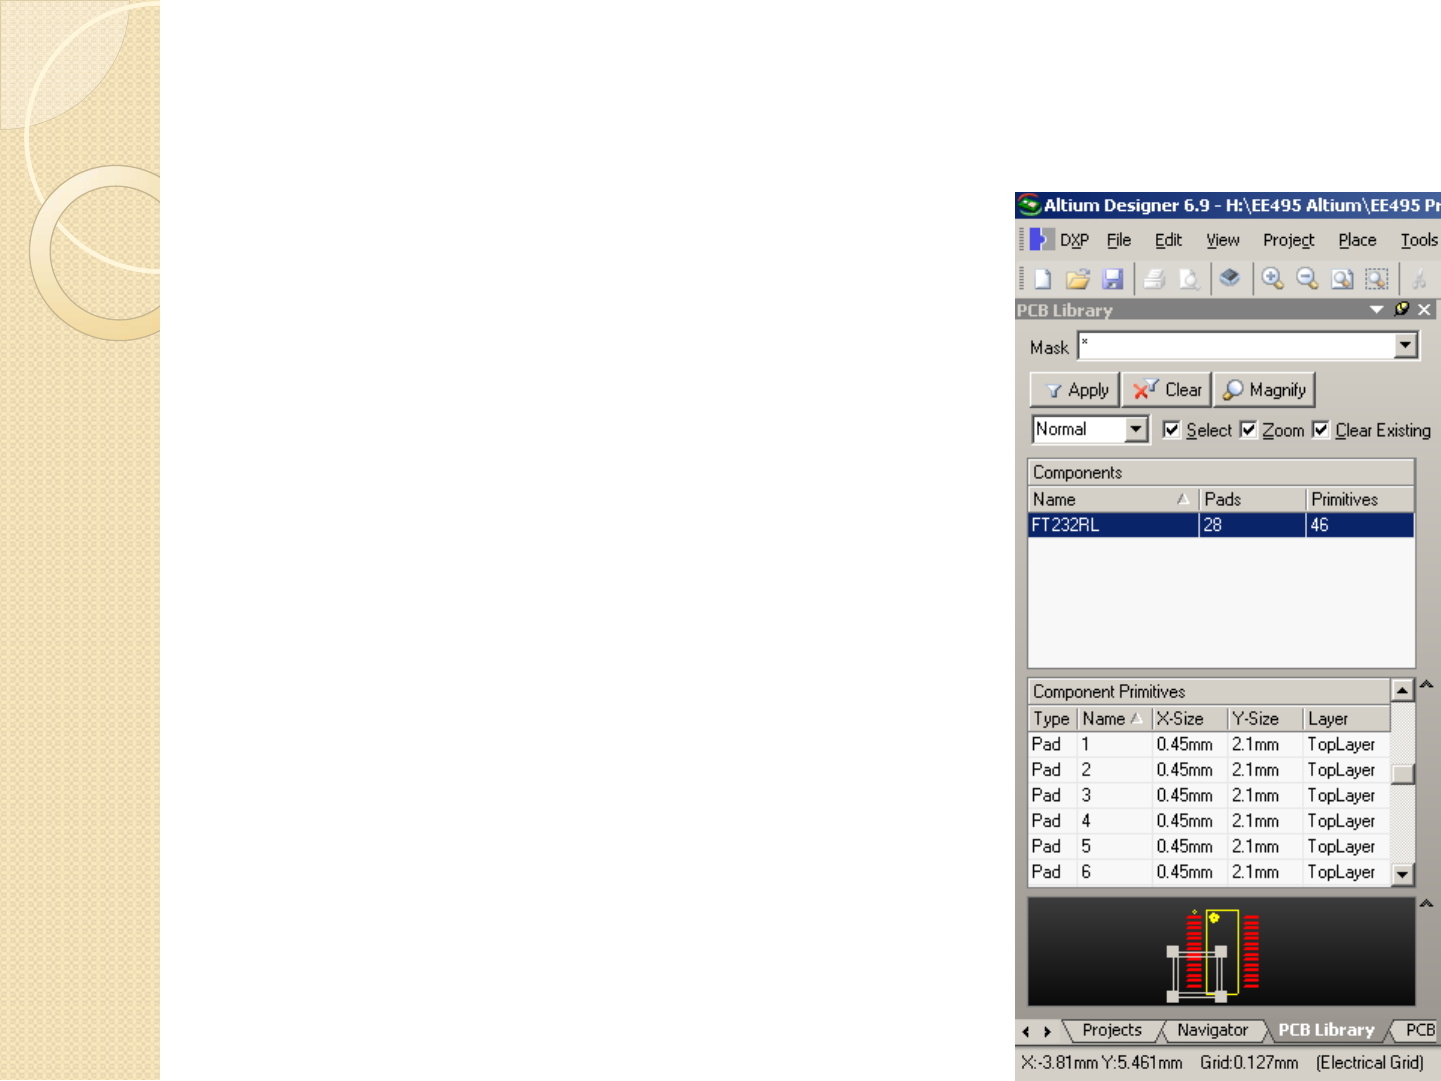Image resolution: width=1441 pixels, height=1081 pixels.
Task: Close the PCB Library panel
Action: pos(1425,310)
